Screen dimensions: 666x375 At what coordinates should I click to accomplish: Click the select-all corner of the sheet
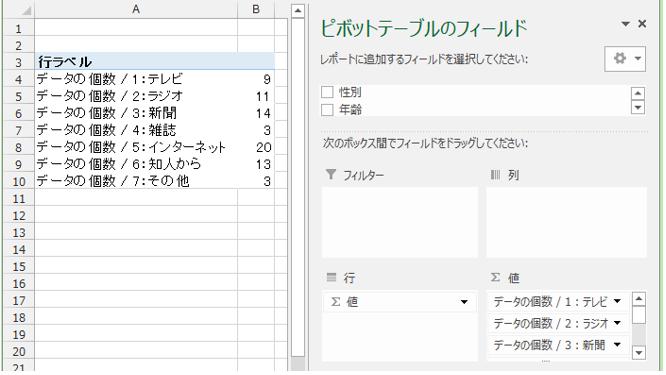tap(19, 9)
